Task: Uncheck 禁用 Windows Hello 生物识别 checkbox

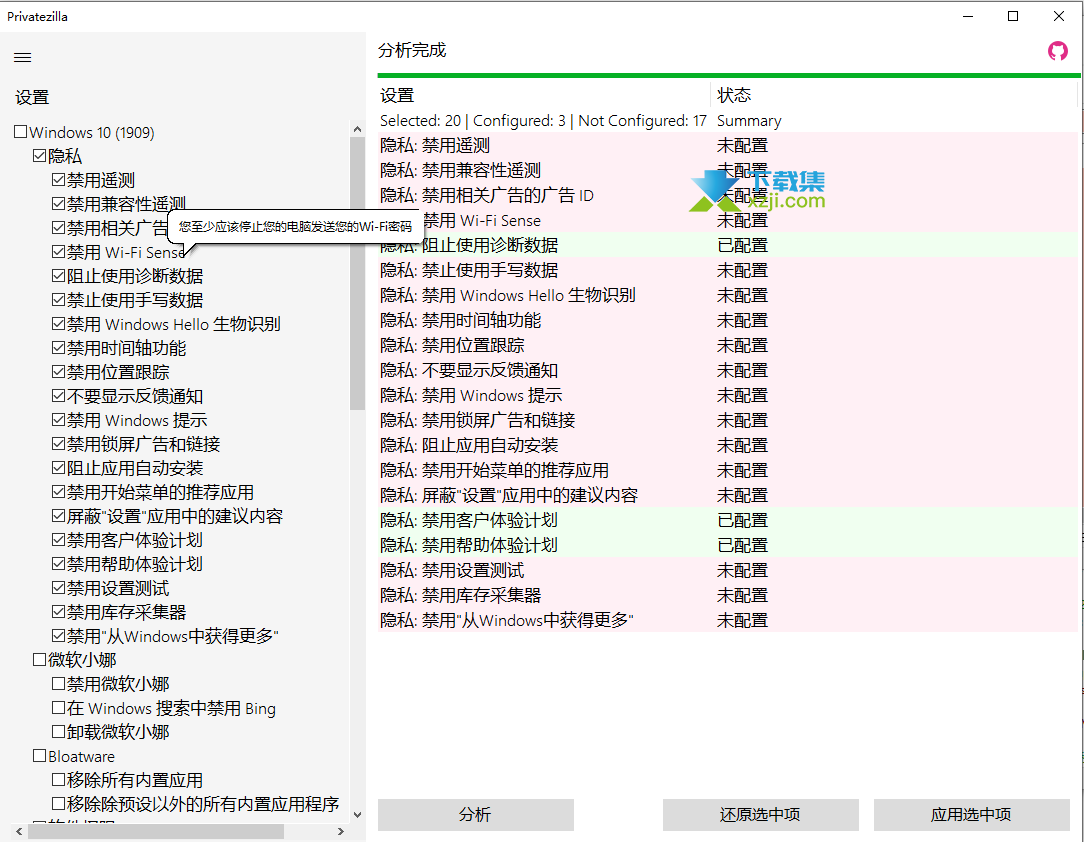Action: (x=59, y=324)
